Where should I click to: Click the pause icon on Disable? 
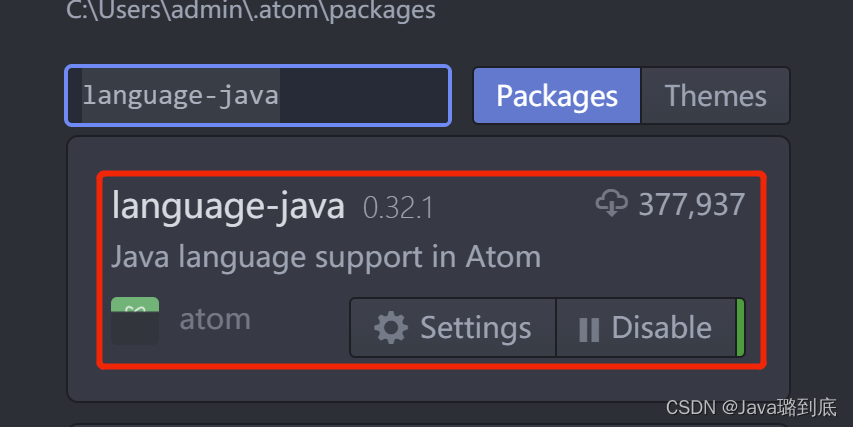(589, 330)
